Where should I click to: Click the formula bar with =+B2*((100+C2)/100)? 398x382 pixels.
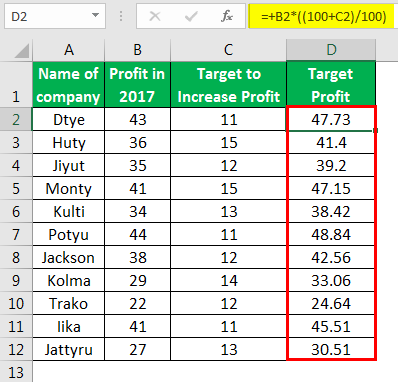click(323, 16)
